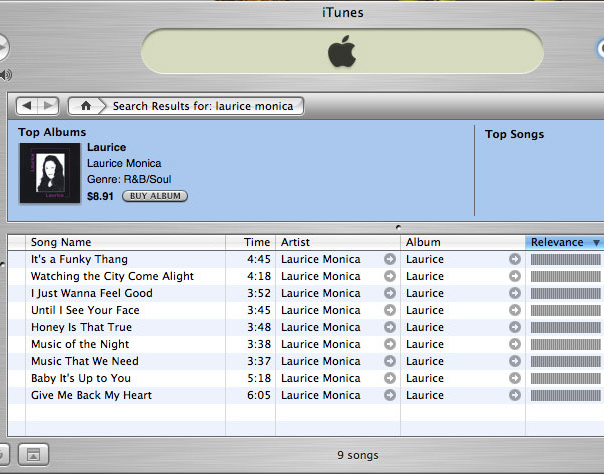Select the song Give Me Back My Heart
Image resolution: width=604 pixels, height=474 pixels.
[x=91, y=395]
